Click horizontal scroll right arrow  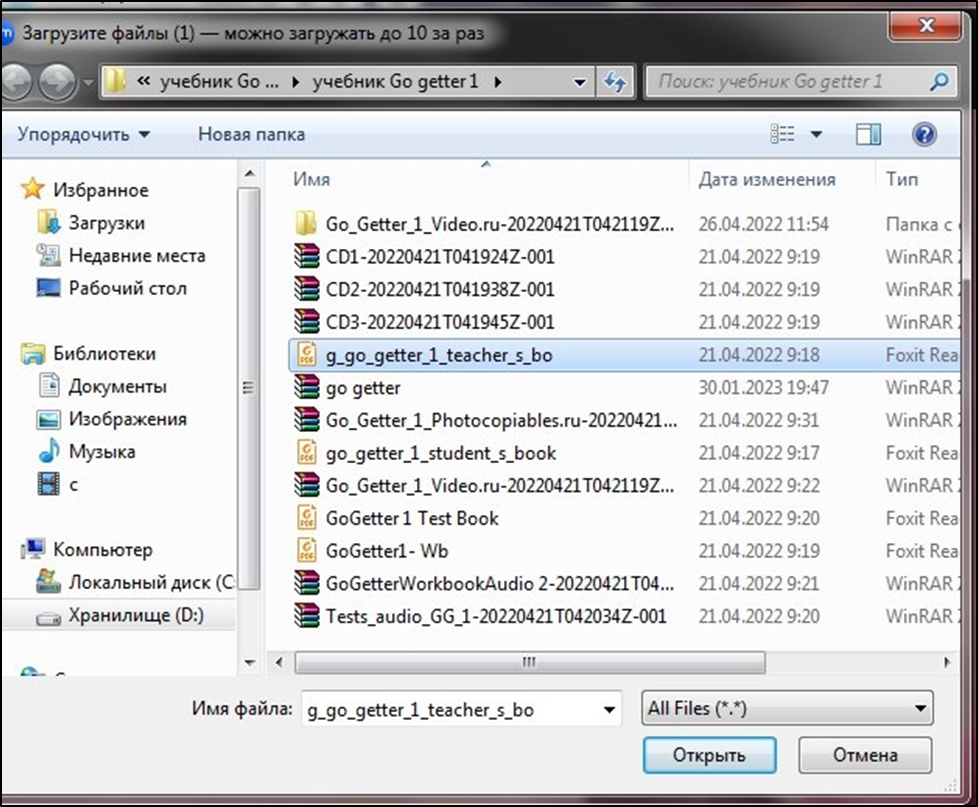[947, 662]
